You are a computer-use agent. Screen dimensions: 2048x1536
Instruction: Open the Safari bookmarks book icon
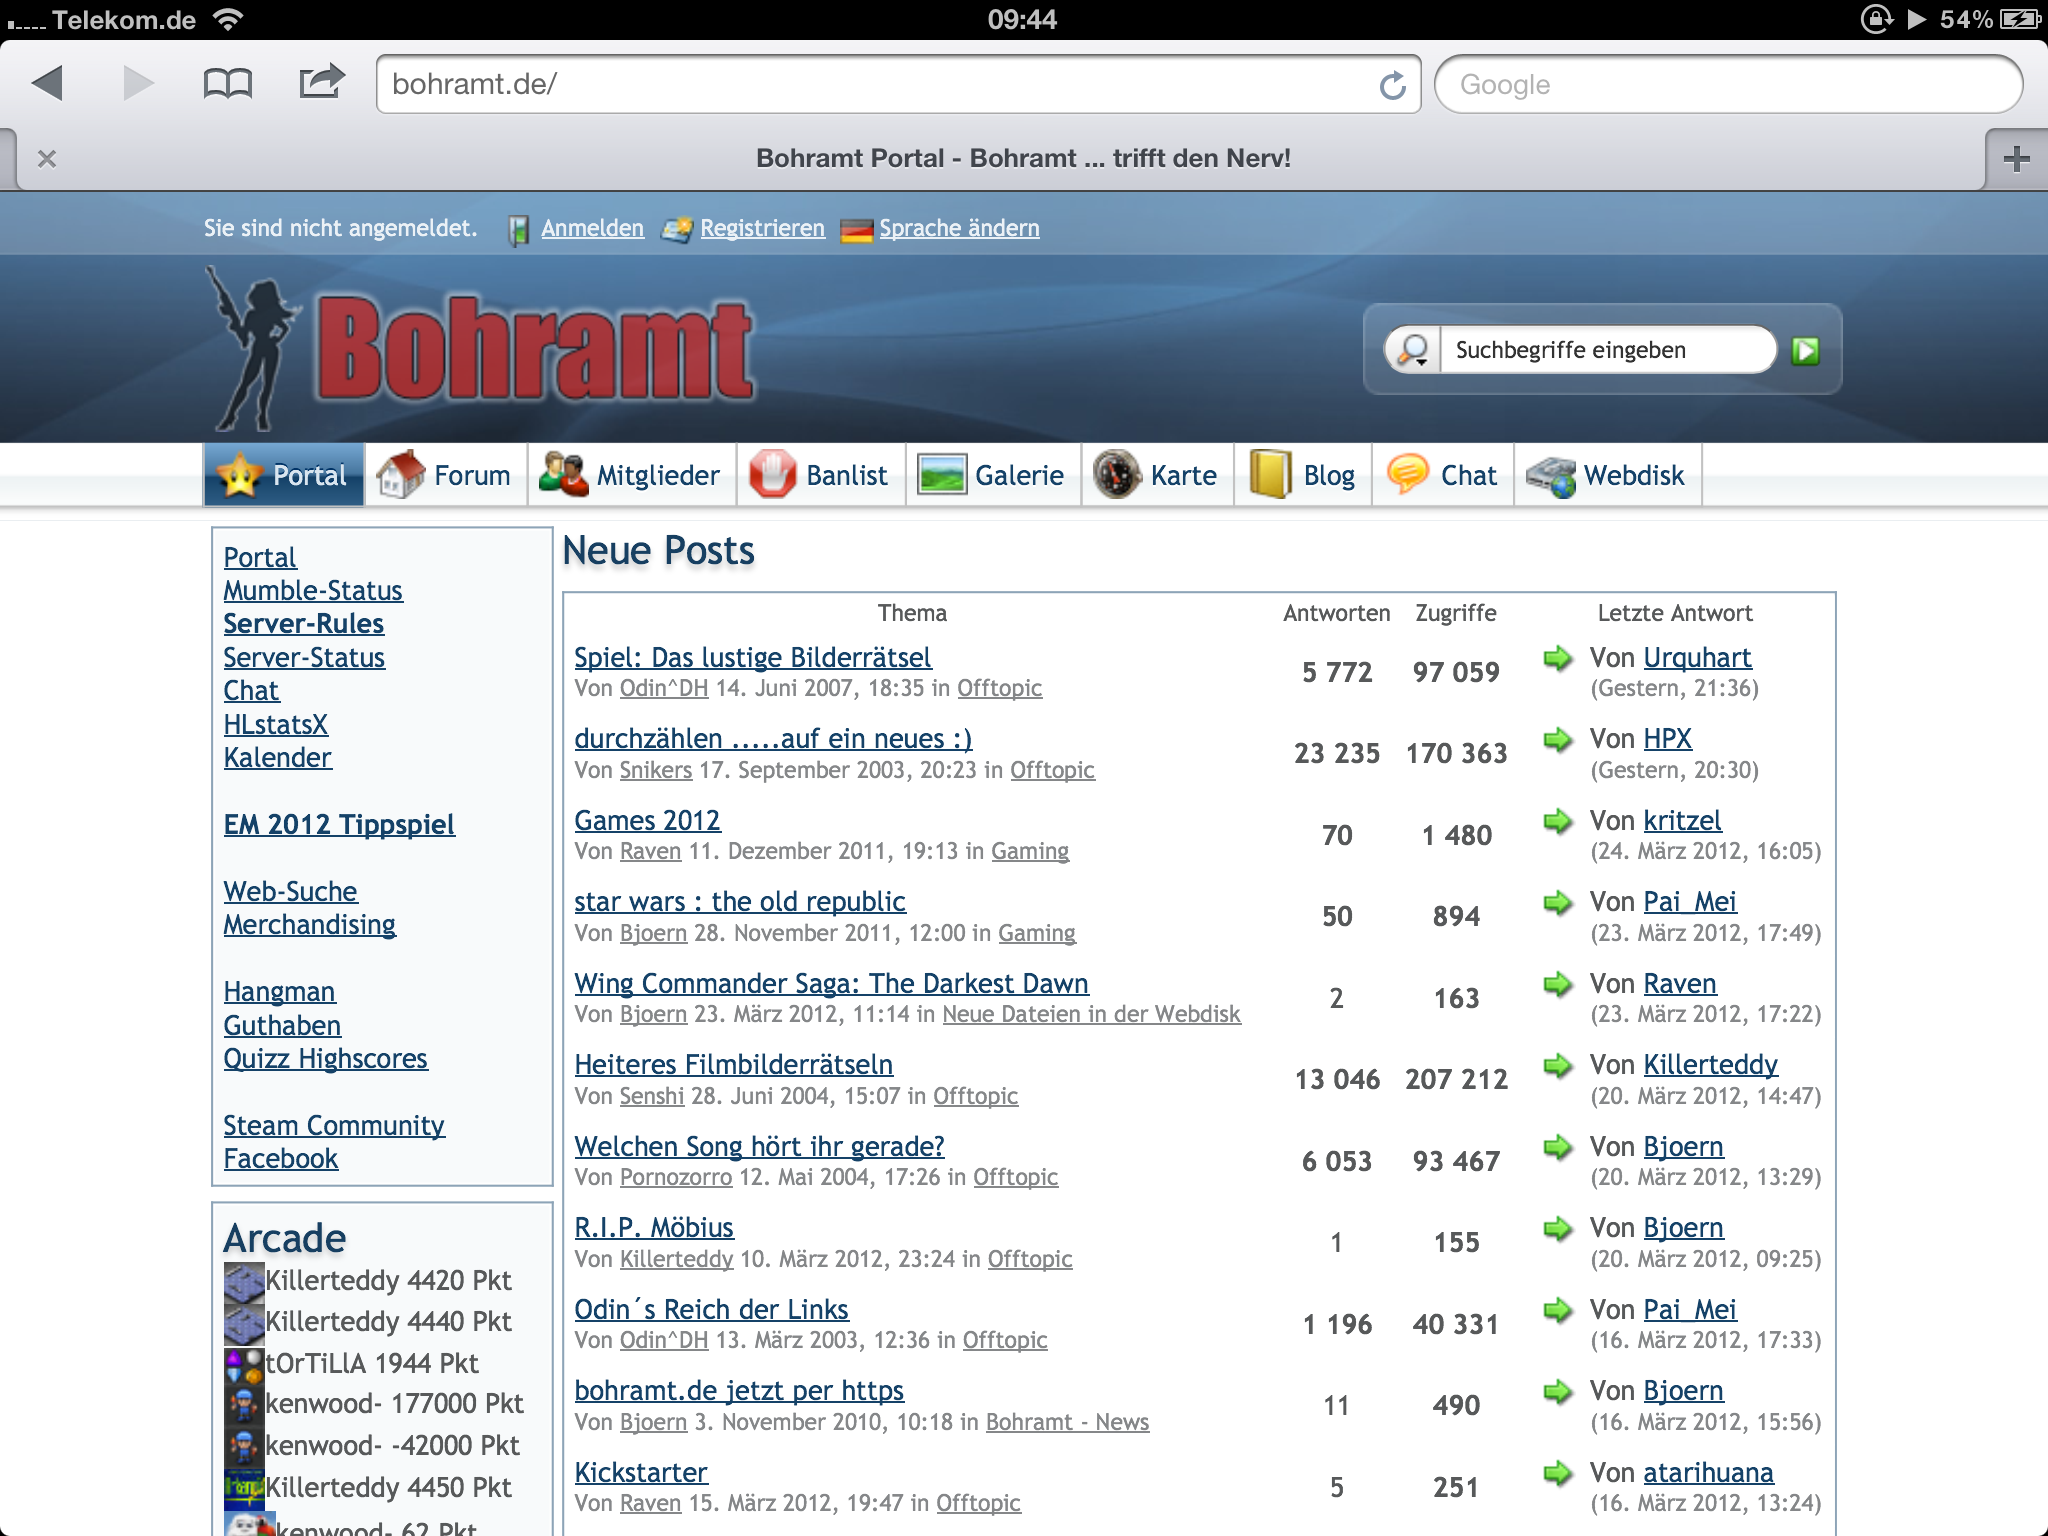coord(227,83)
